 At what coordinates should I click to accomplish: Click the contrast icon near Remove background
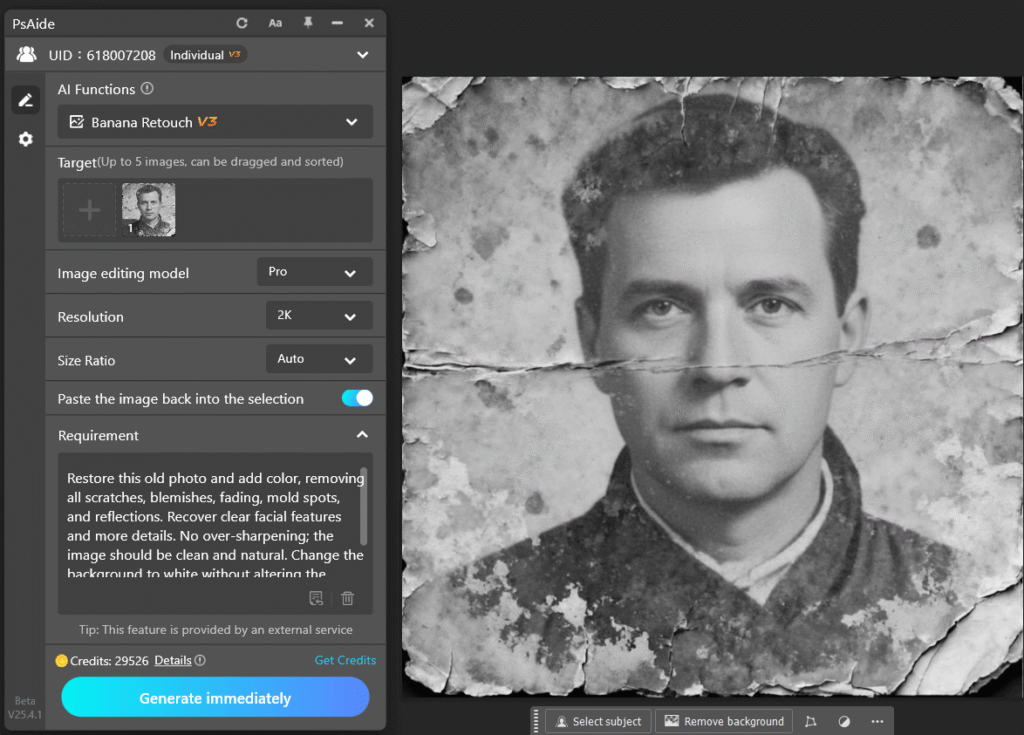pyautogui.click(x=843, y=721)
